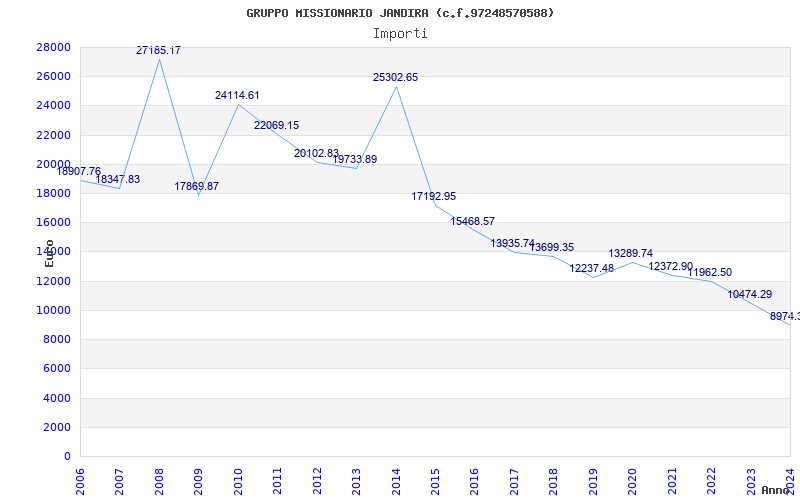The height and width of the screenshot is (500, 800).
Task: Click the 13699.35 data label
Action: click(x=552, y=247)
